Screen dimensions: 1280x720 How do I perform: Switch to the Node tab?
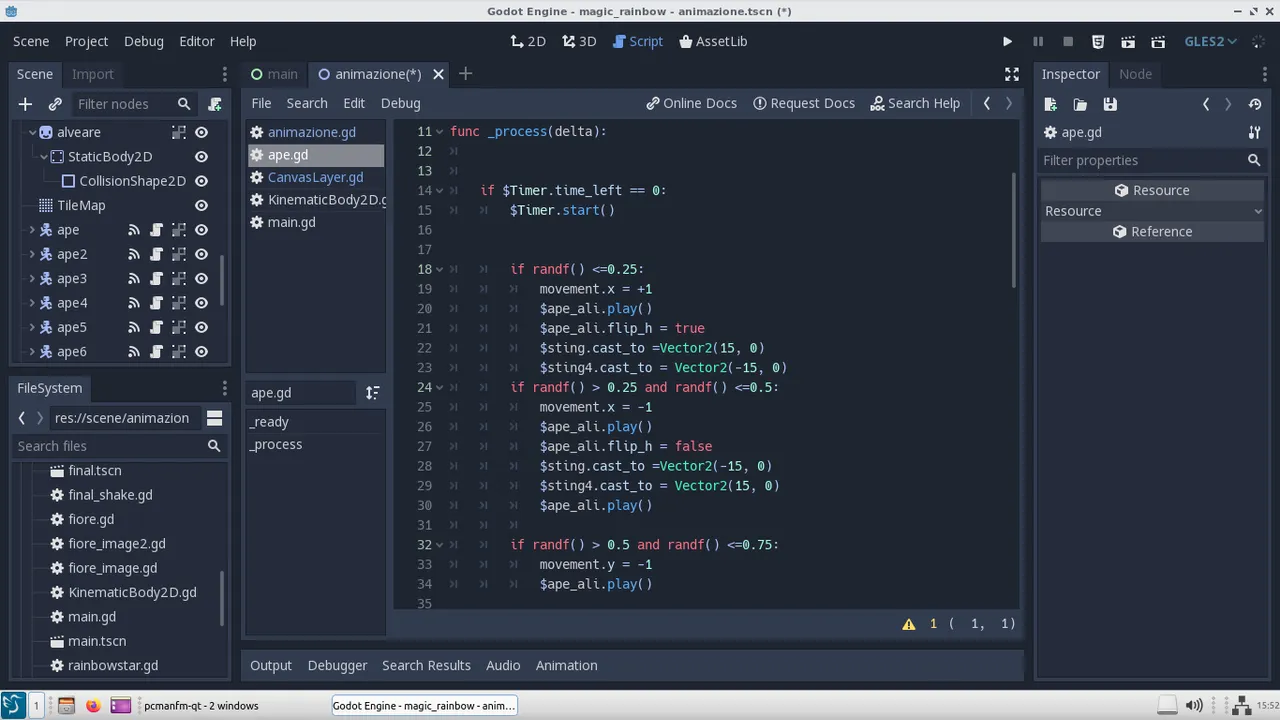click(1135, 74)
